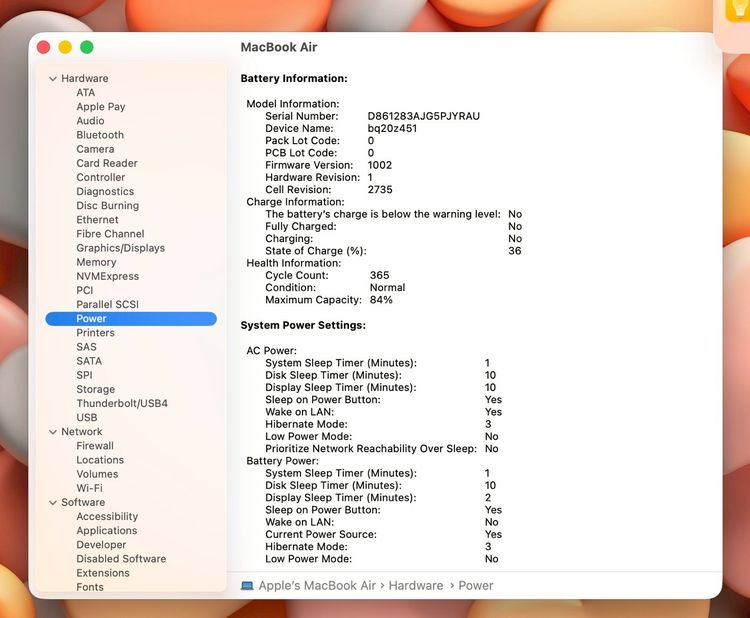Image resolution: width=750 pixels, height=618 pixels.
Task: Open Thunderbolt/USB4 details
Action: tap(122, 403)
